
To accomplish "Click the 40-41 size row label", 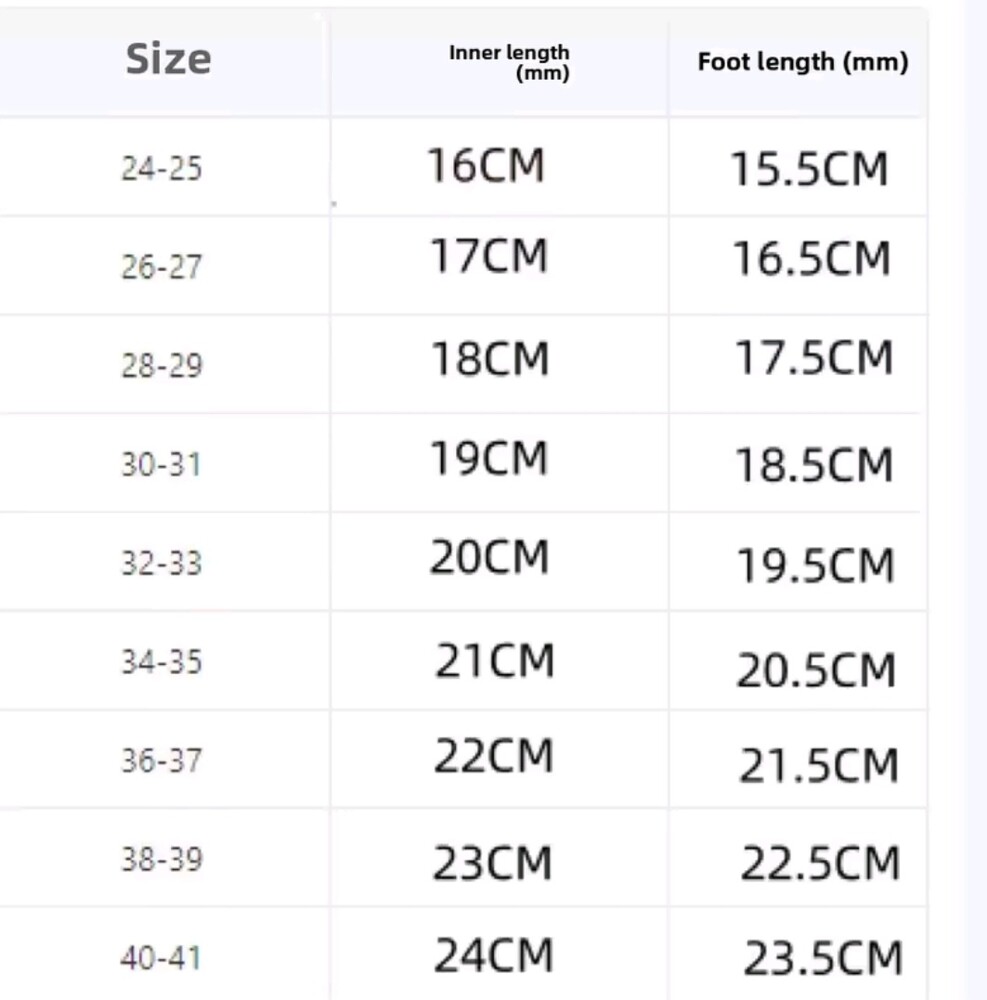I will coord(161,959).
